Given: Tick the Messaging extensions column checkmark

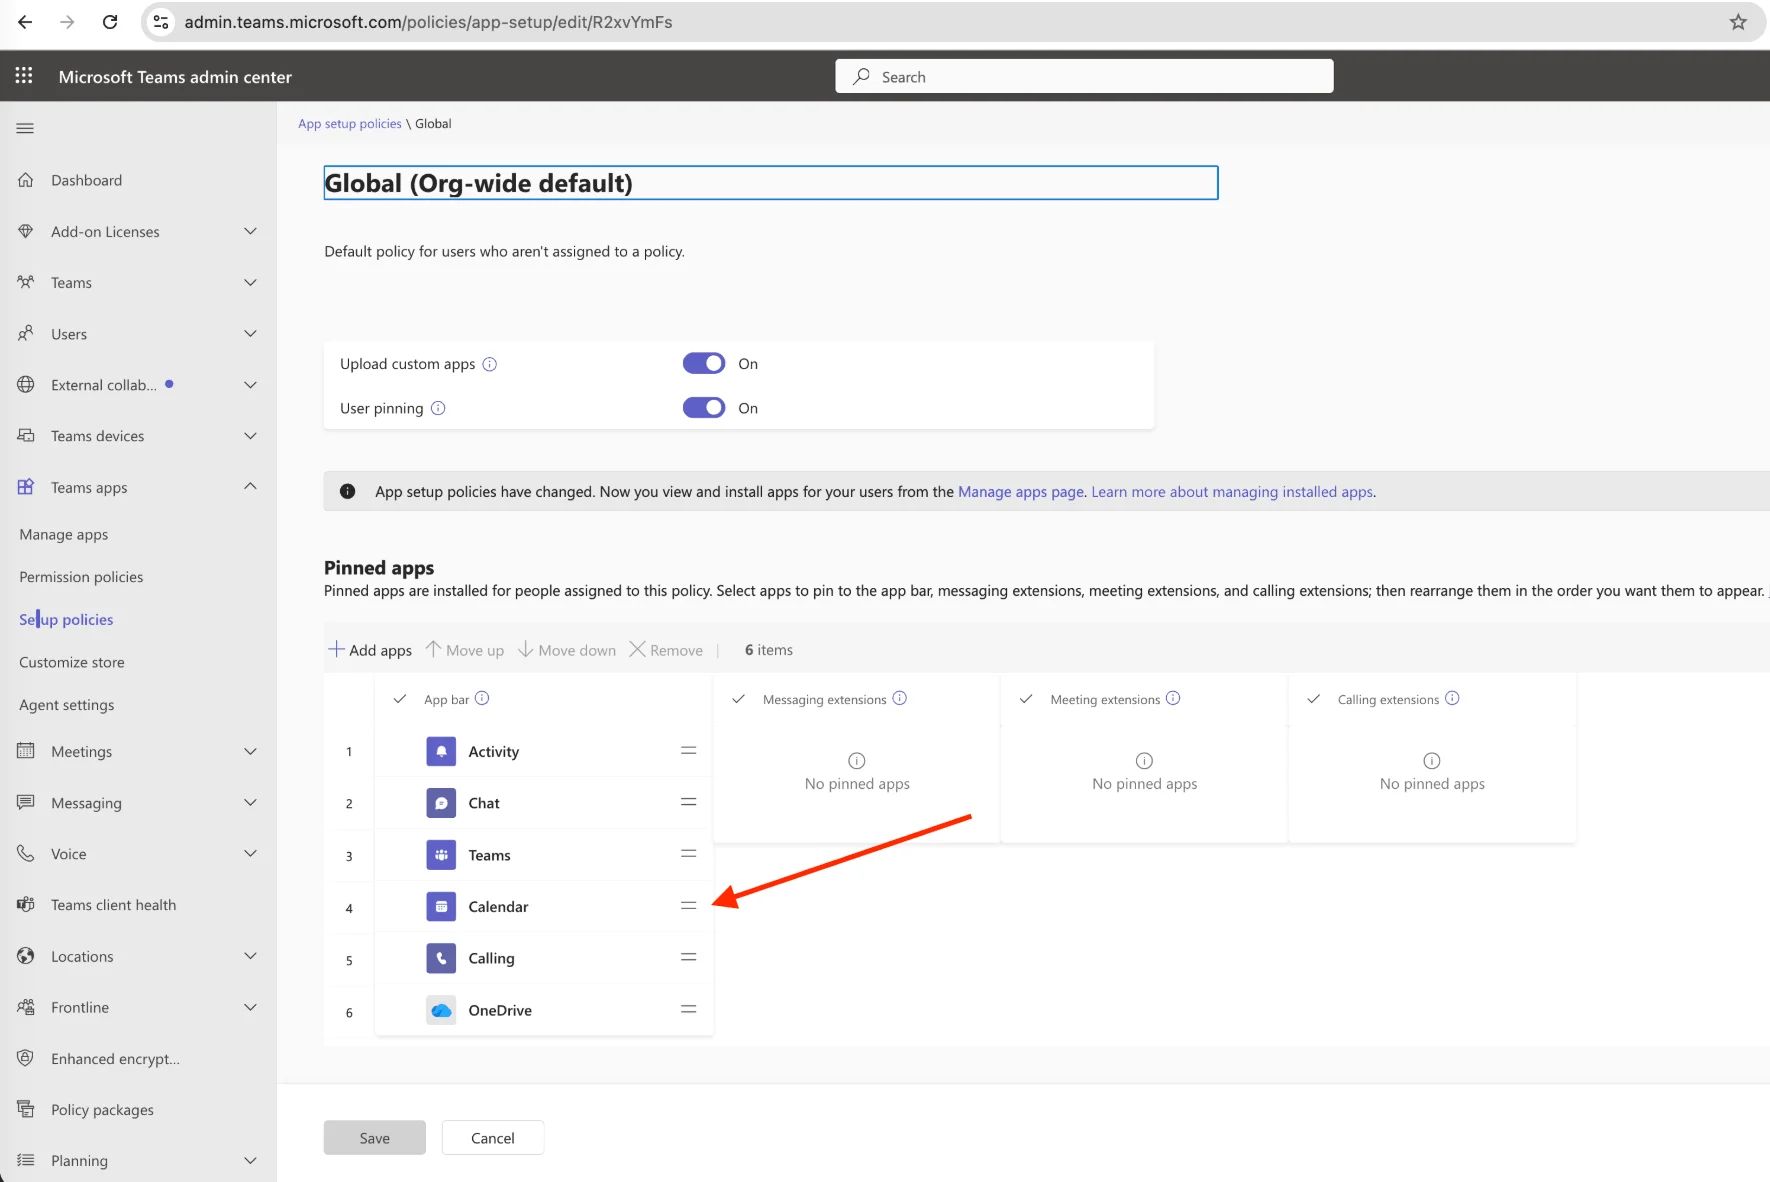Looking at the screenshot, I should (x=738, y=699).
